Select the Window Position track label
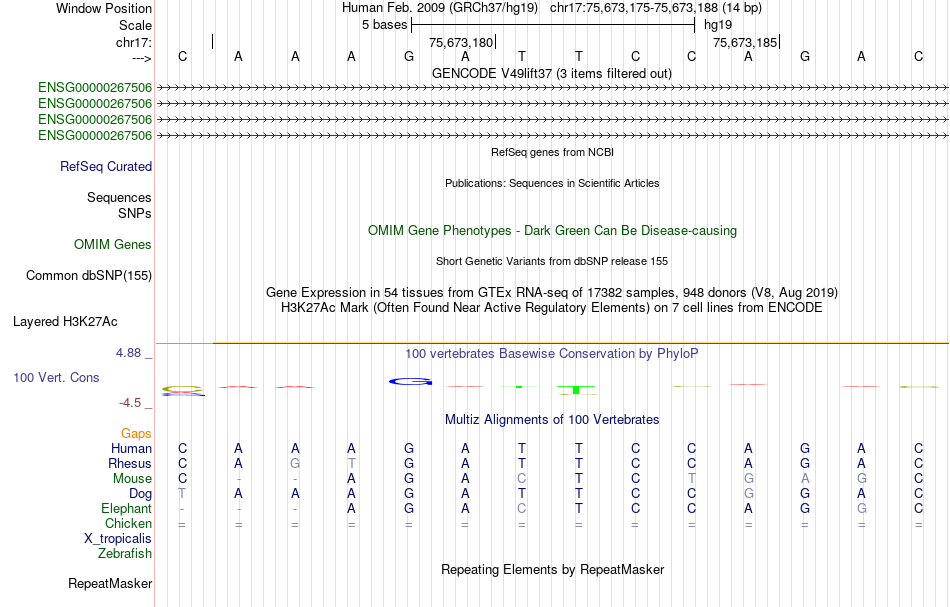Screen dimensions: 950x607 click(104, 8)
